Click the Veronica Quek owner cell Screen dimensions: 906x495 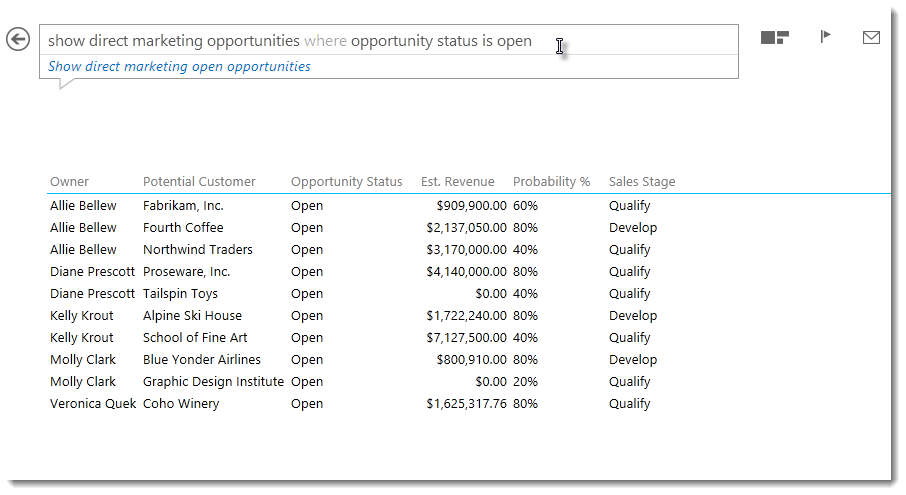93,404
